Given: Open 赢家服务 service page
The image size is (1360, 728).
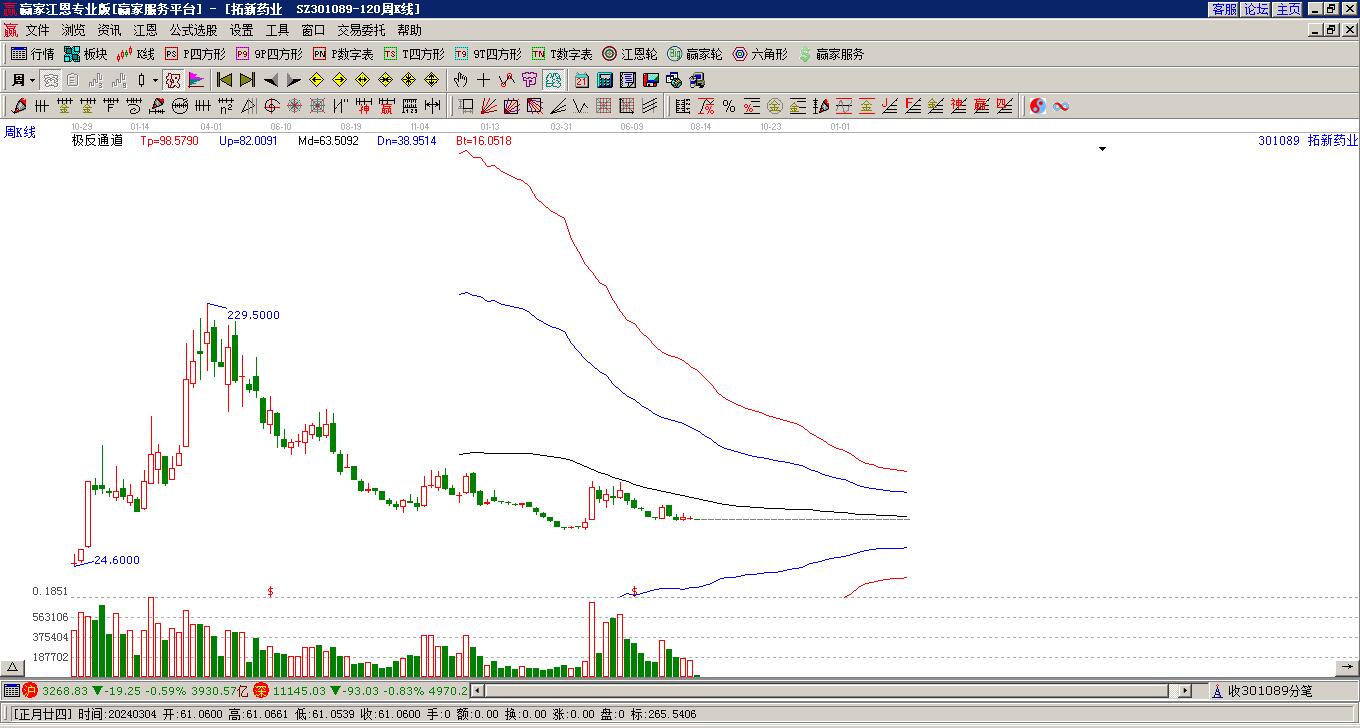Looking at the screenshot, I should (x=831, y=54).
